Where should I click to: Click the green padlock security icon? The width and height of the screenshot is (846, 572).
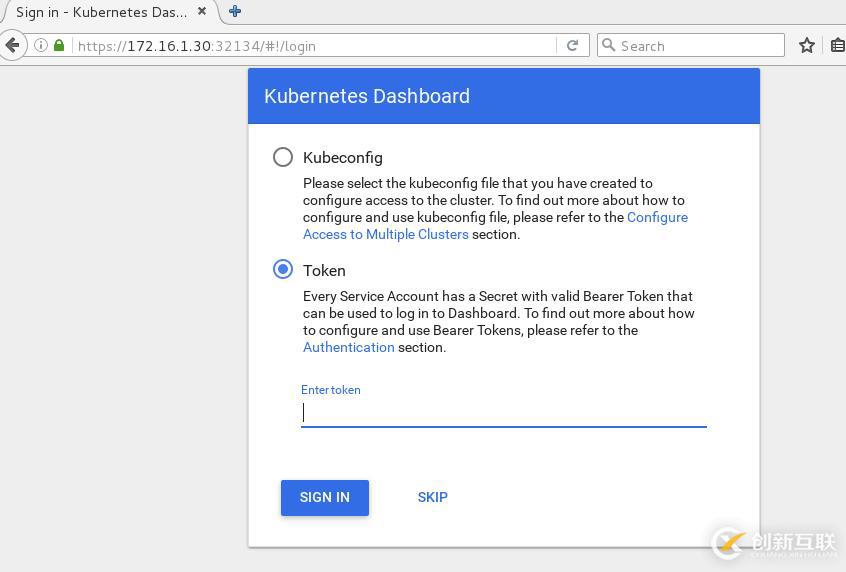tap(59, 45)
